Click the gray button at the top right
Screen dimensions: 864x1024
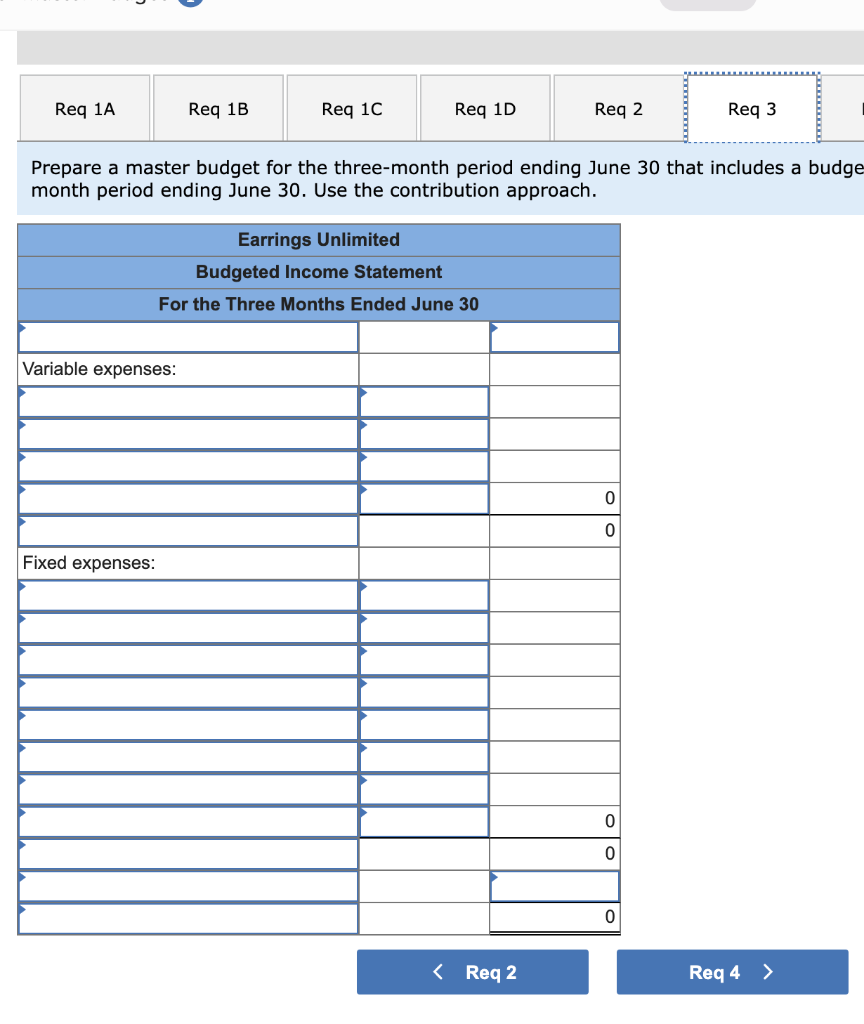click(x=707, y=4)
